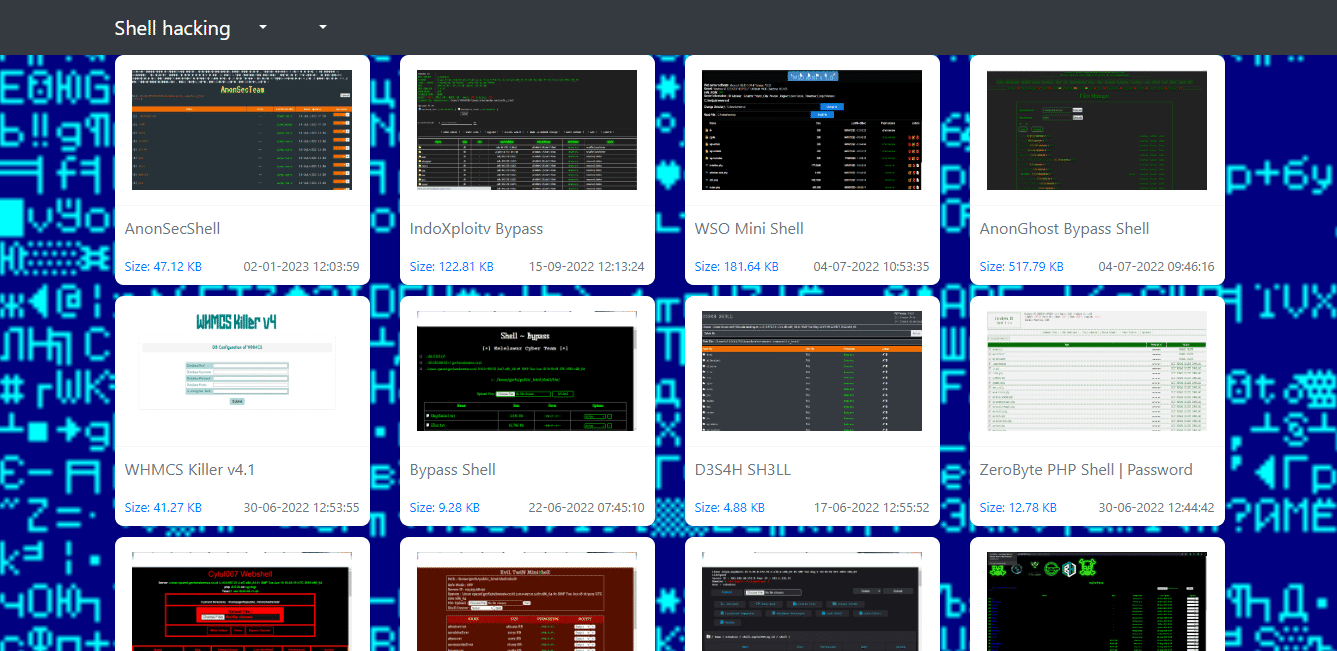Open the AnonSecShell preview thumbnail
Image resolution: width=1337 pixels, height=651 pixels.
tap(242, 130)
